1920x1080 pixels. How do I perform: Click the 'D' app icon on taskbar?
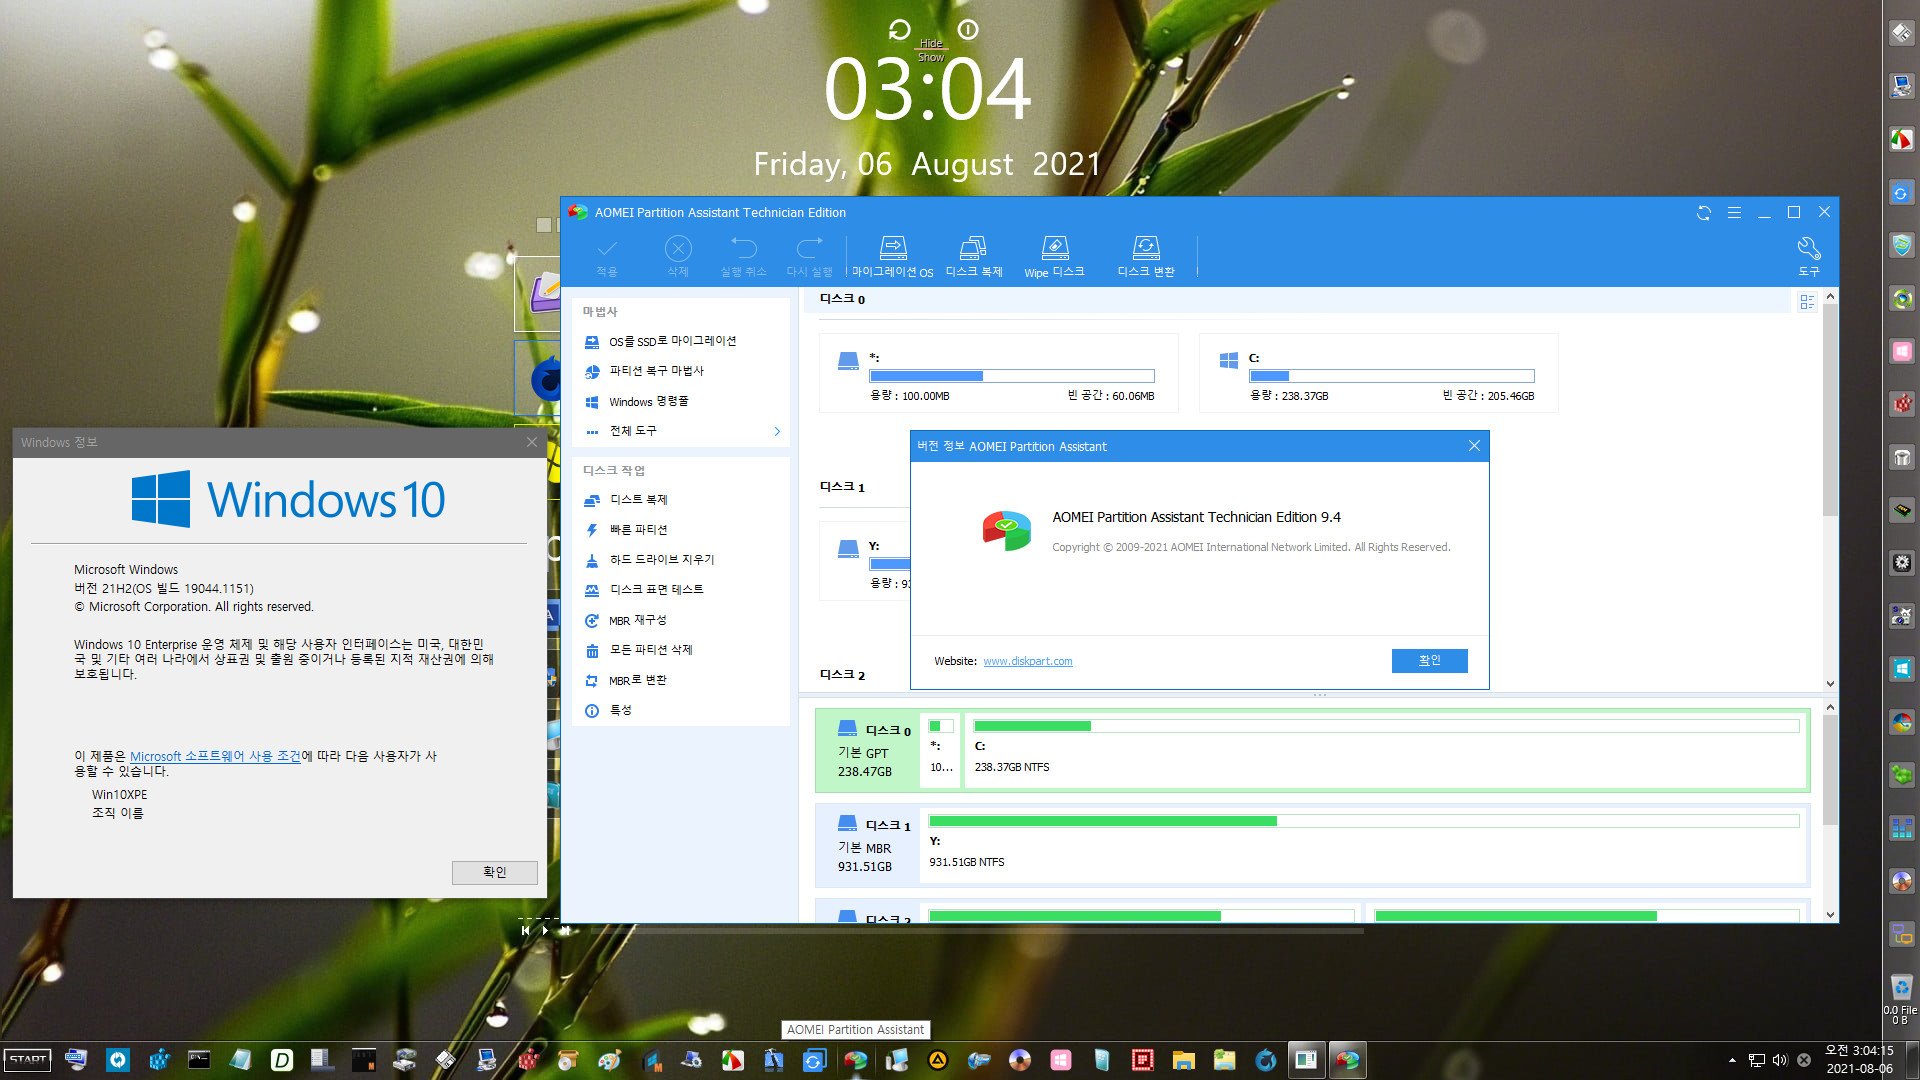(x=282, y=1060)
